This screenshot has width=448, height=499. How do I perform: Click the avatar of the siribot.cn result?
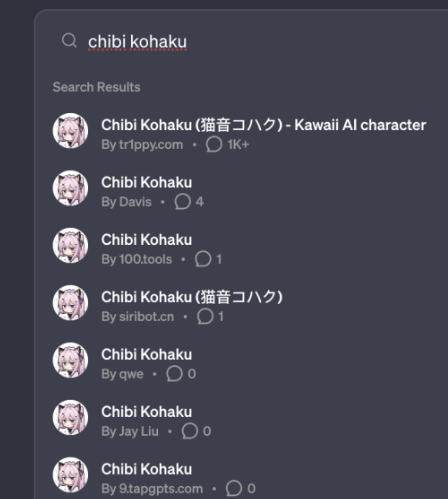[70, 302]
